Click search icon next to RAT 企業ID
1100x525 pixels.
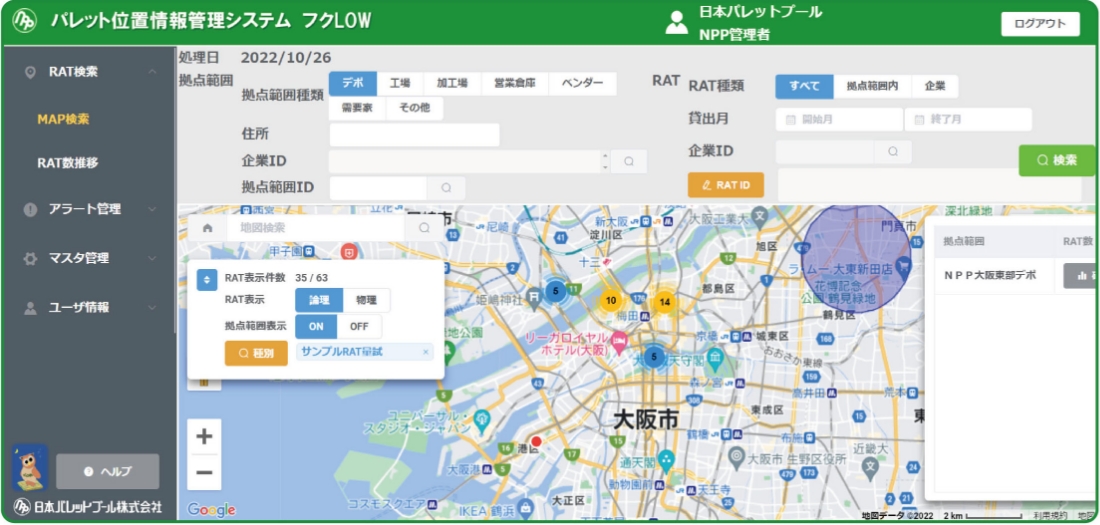[x=893, y=152]
